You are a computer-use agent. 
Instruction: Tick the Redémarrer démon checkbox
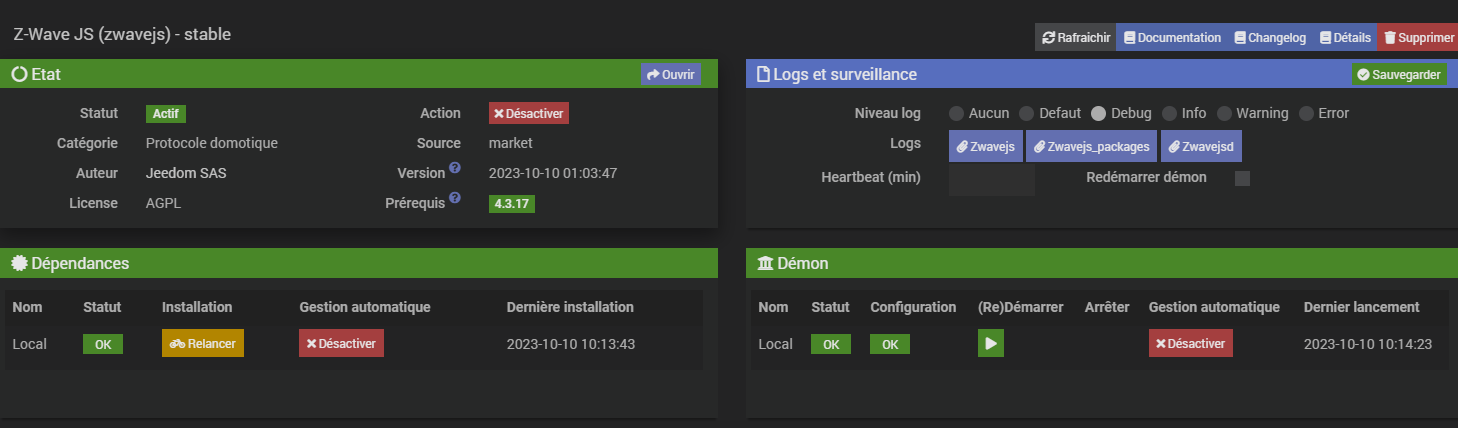1243,179
